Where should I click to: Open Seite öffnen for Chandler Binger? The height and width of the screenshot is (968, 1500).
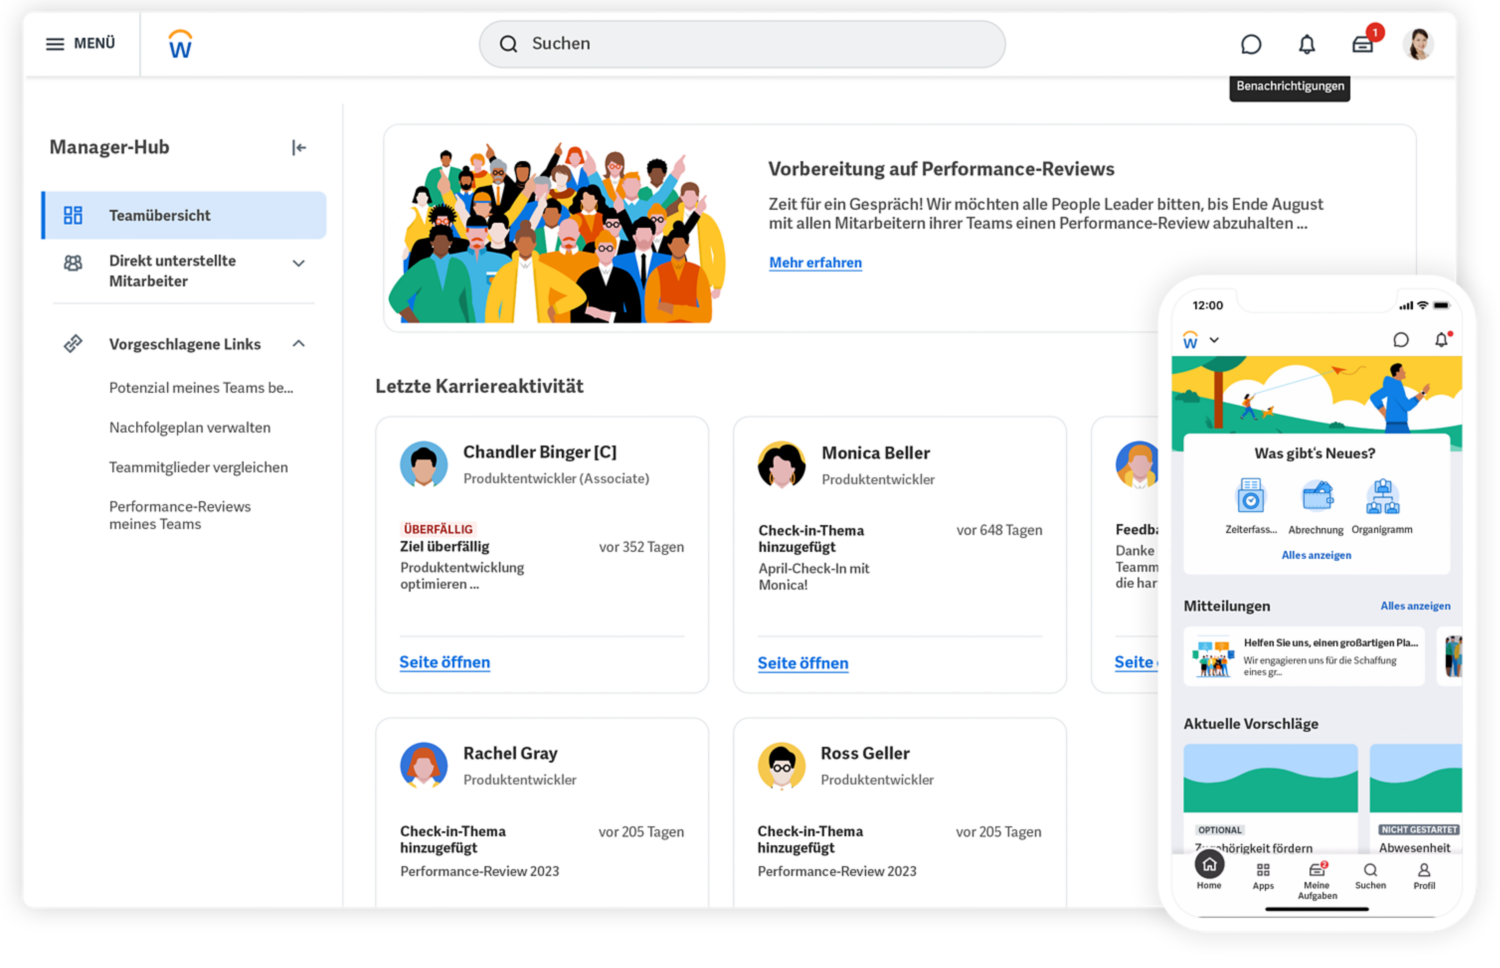click(444, 662)
